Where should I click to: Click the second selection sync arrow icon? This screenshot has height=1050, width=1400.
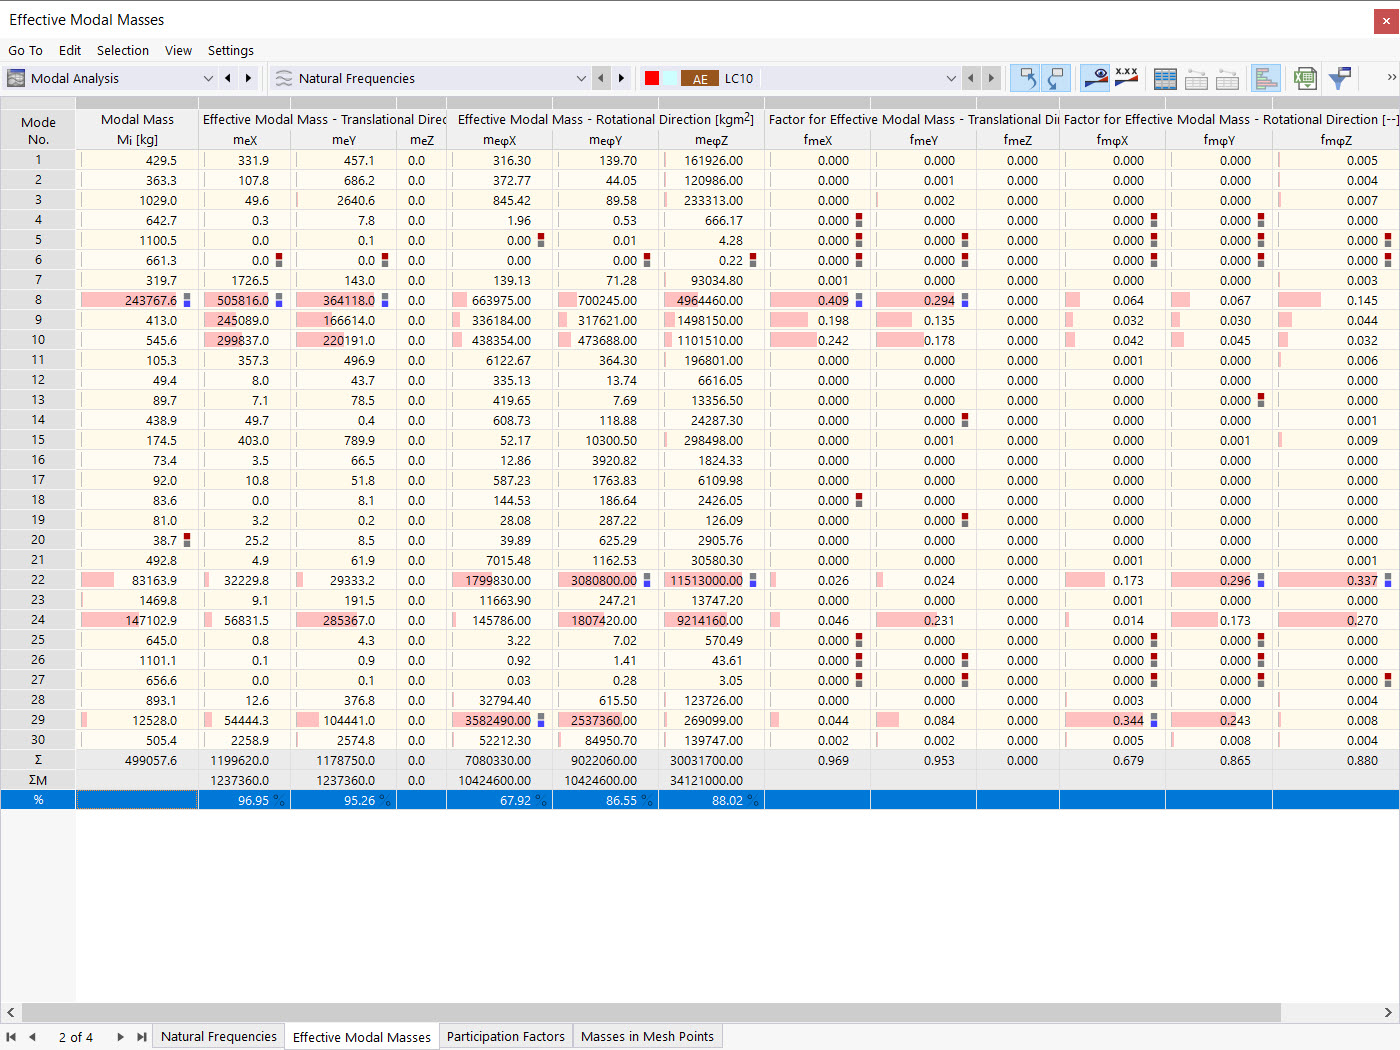click(1056, 78)
